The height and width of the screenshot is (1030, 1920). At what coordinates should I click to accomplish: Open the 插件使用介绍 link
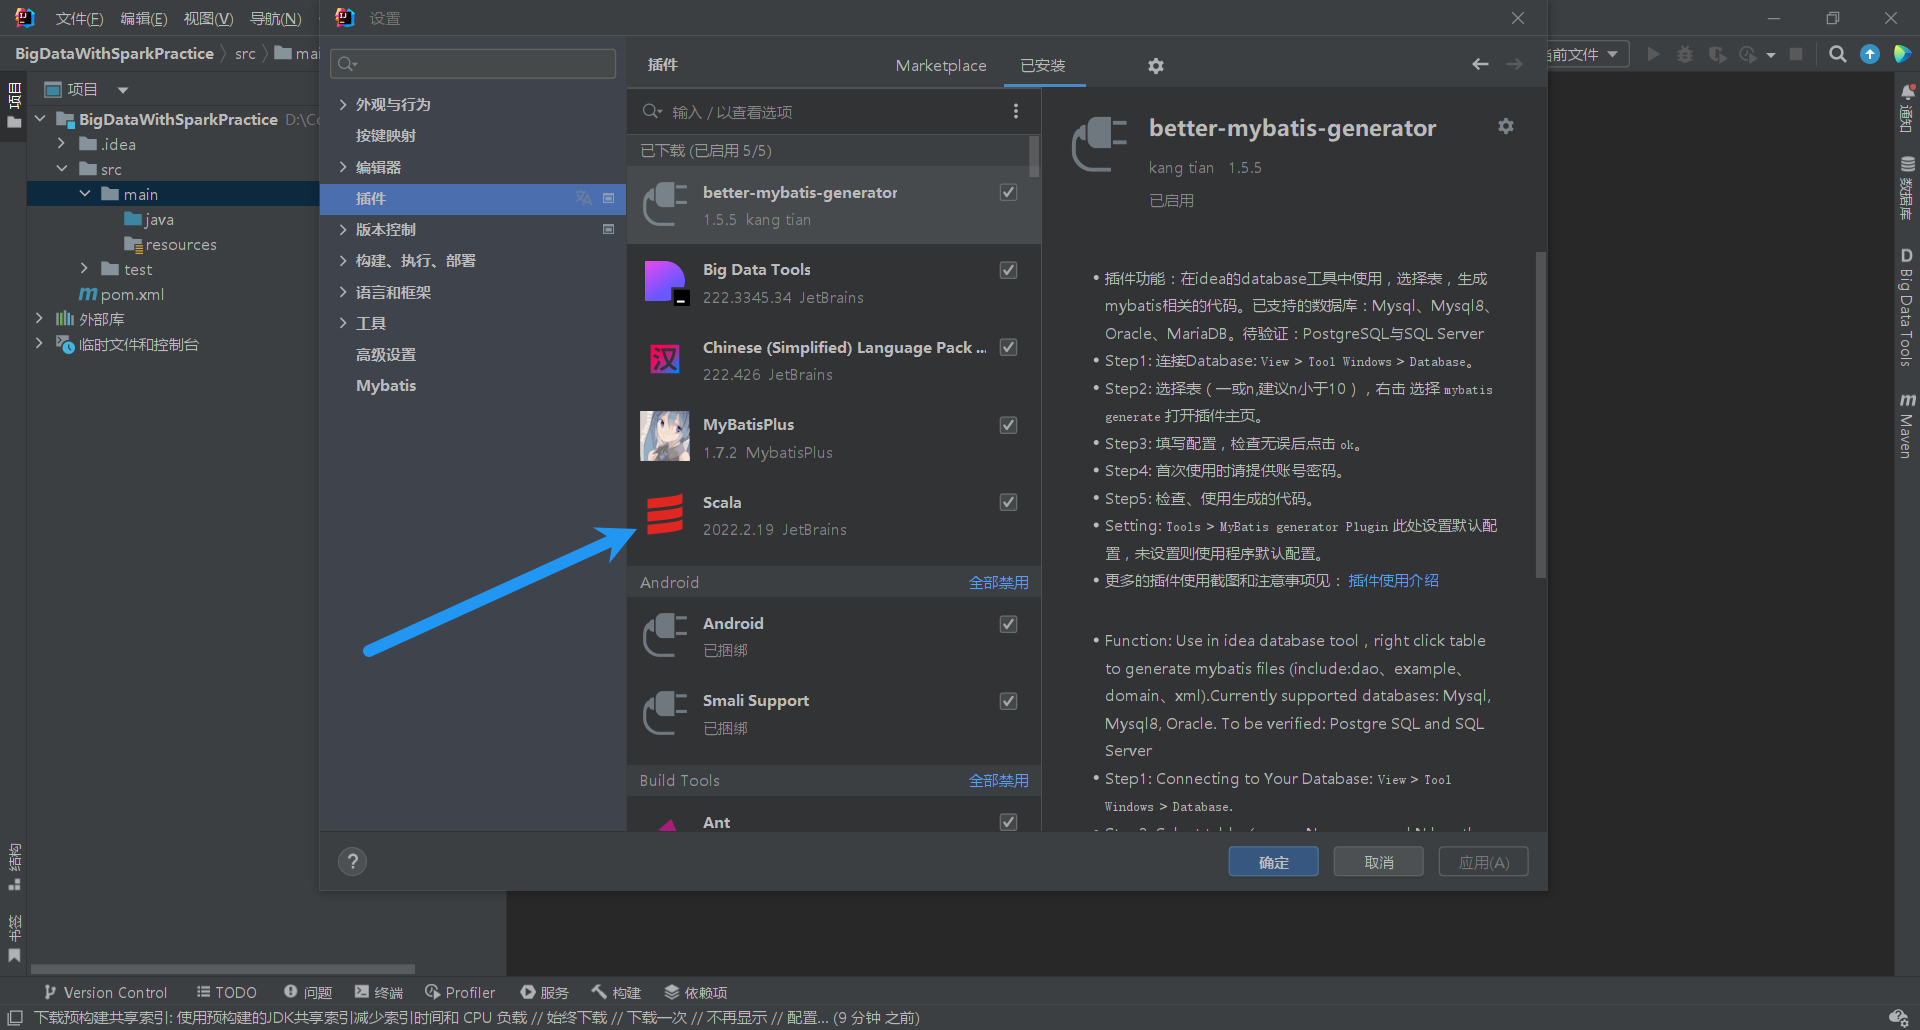tap(1393, 581)
